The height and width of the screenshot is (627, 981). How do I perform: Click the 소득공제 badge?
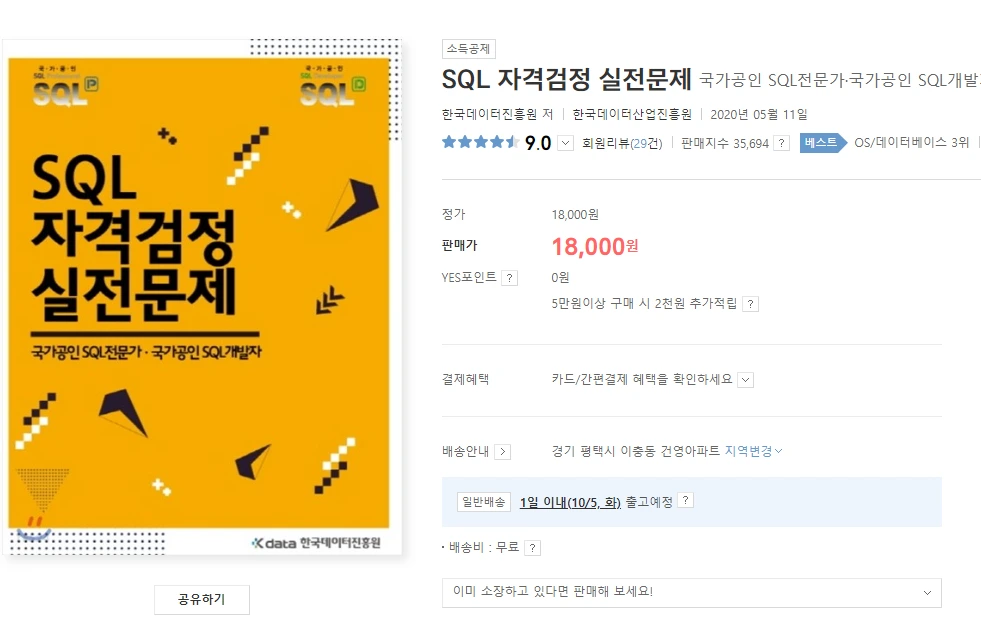click(x=467, y=48)
